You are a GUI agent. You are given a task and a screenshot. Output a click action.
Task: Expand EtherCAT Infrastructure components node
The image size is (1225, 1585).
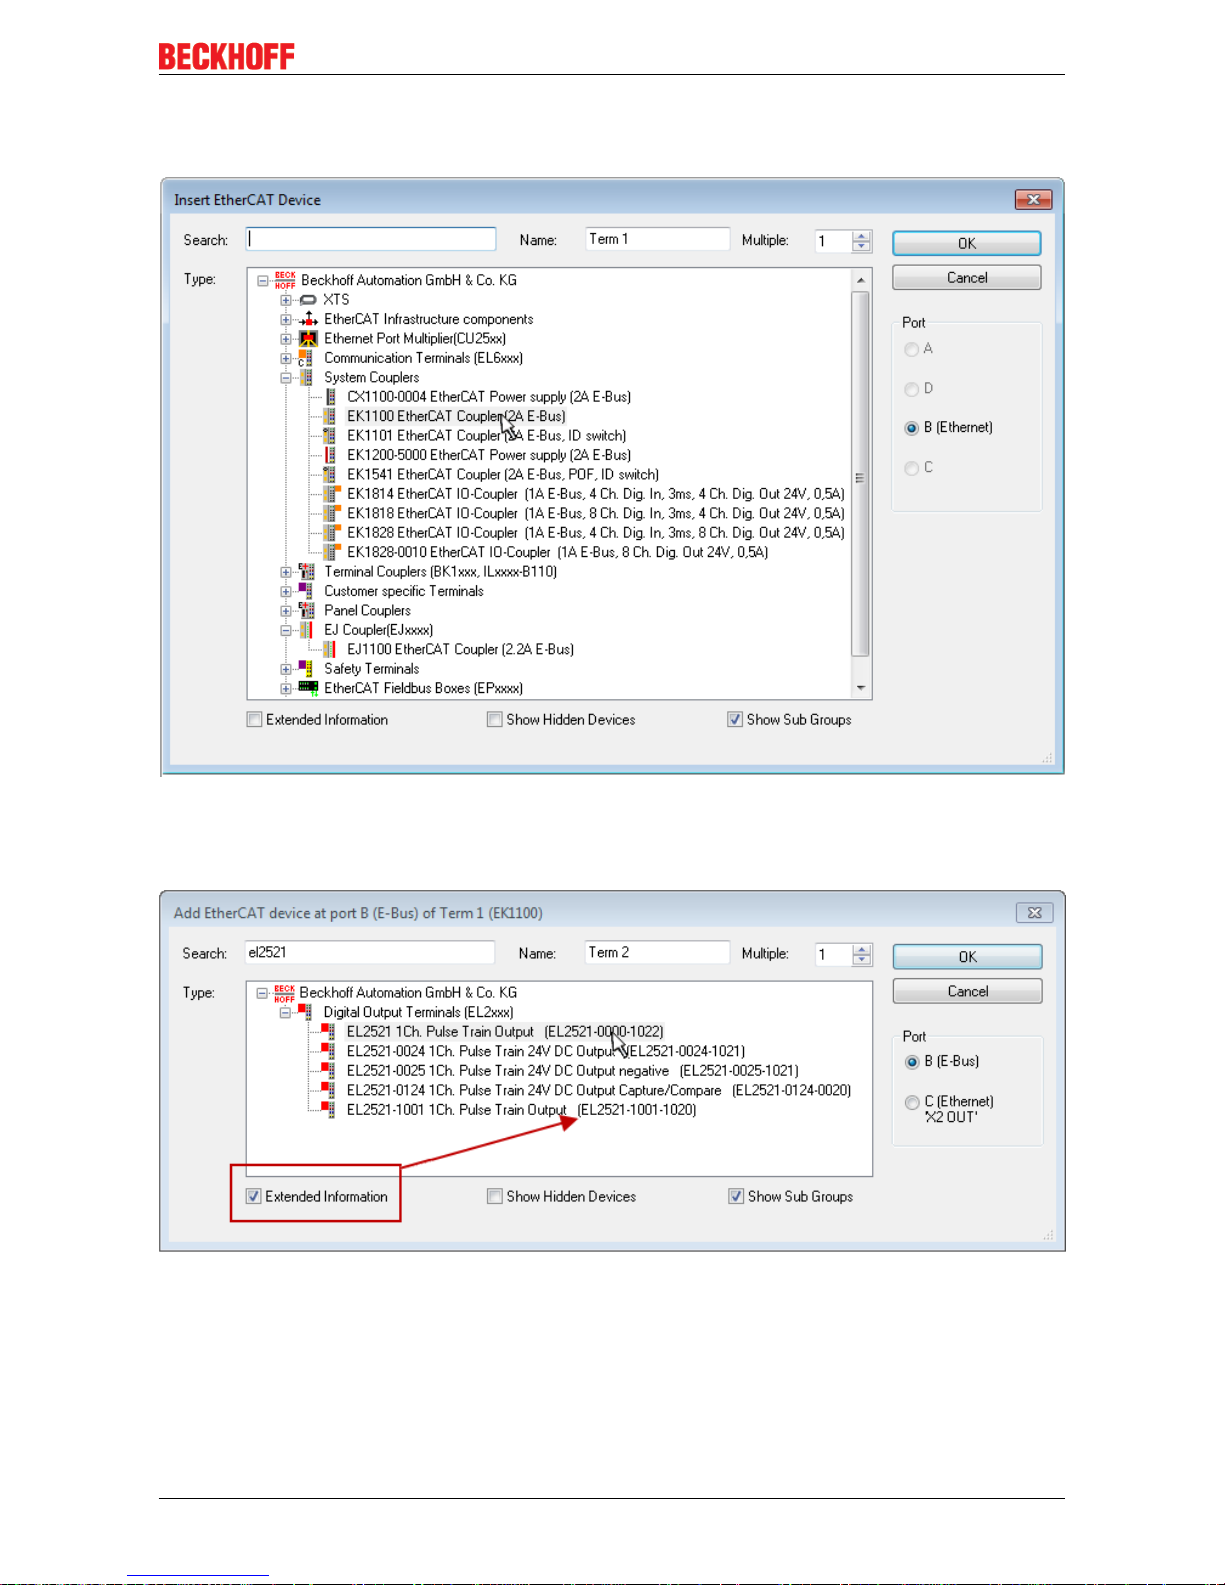pyautogui.click(x=286, y=320)
